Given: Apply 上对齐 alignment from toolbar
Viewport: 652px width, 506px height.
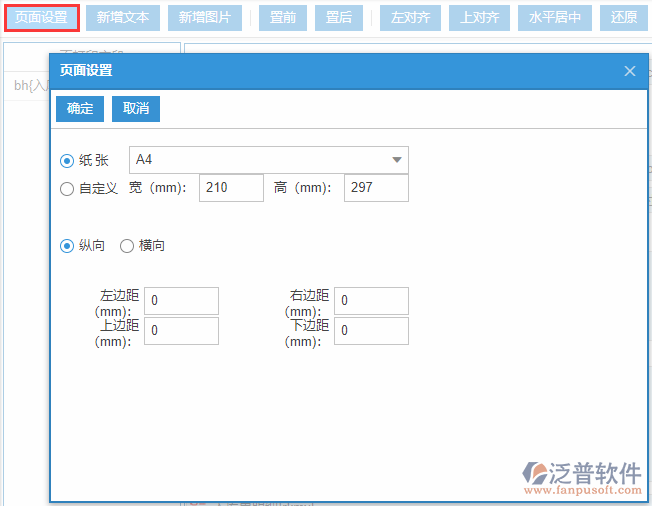Looking at the screenshot, I should tap(479, 18).
